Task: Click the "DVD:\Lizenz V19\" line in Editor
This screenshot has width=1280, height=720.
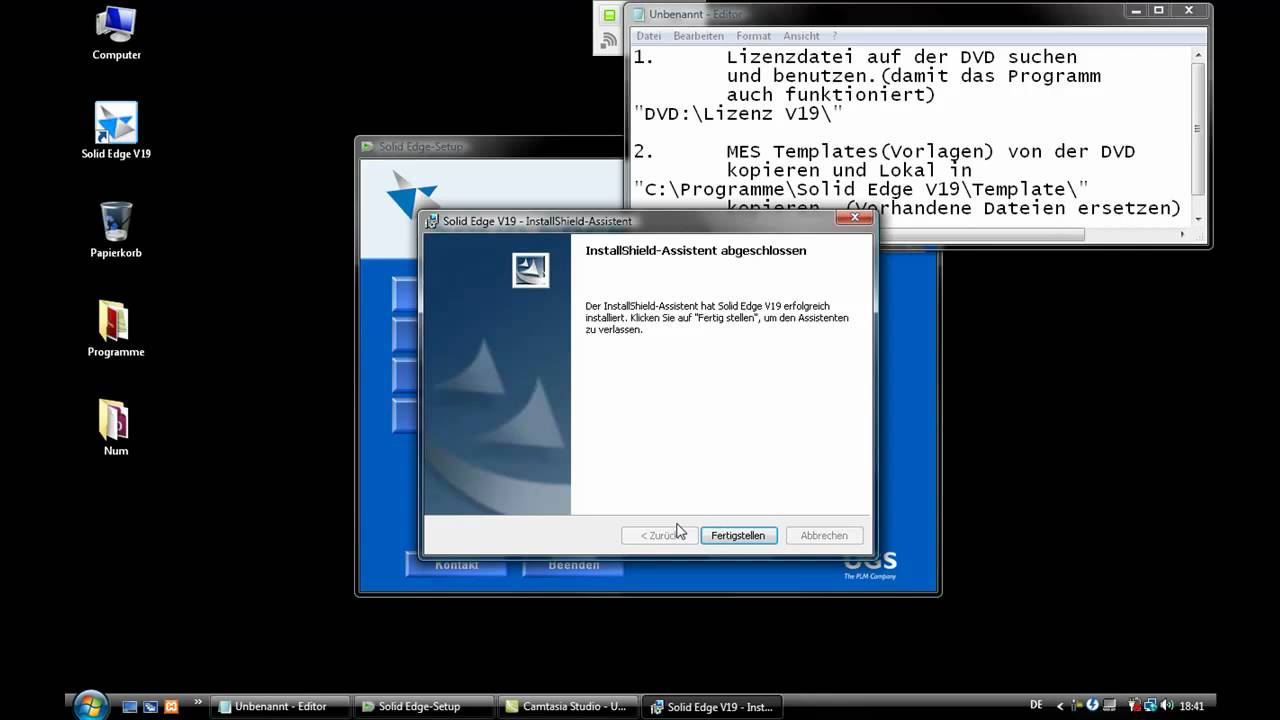Action: point(738,114)
